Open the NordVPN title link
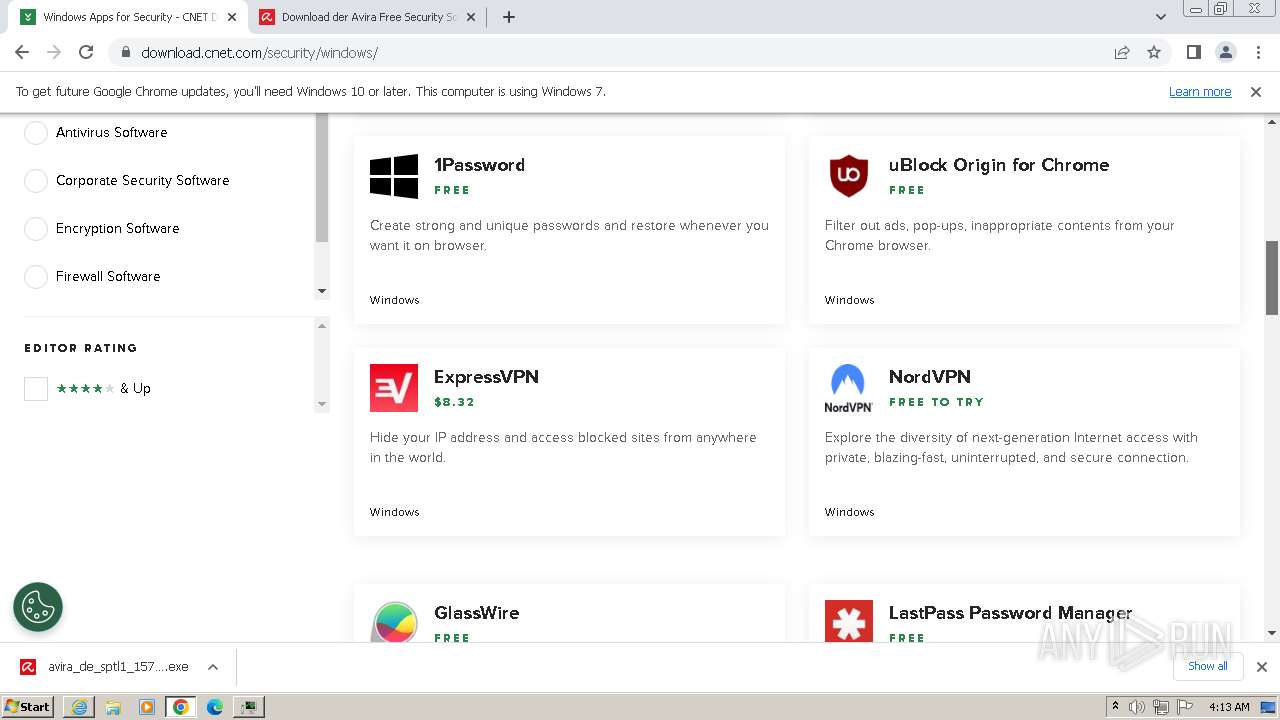 click(x=930, y=377)
